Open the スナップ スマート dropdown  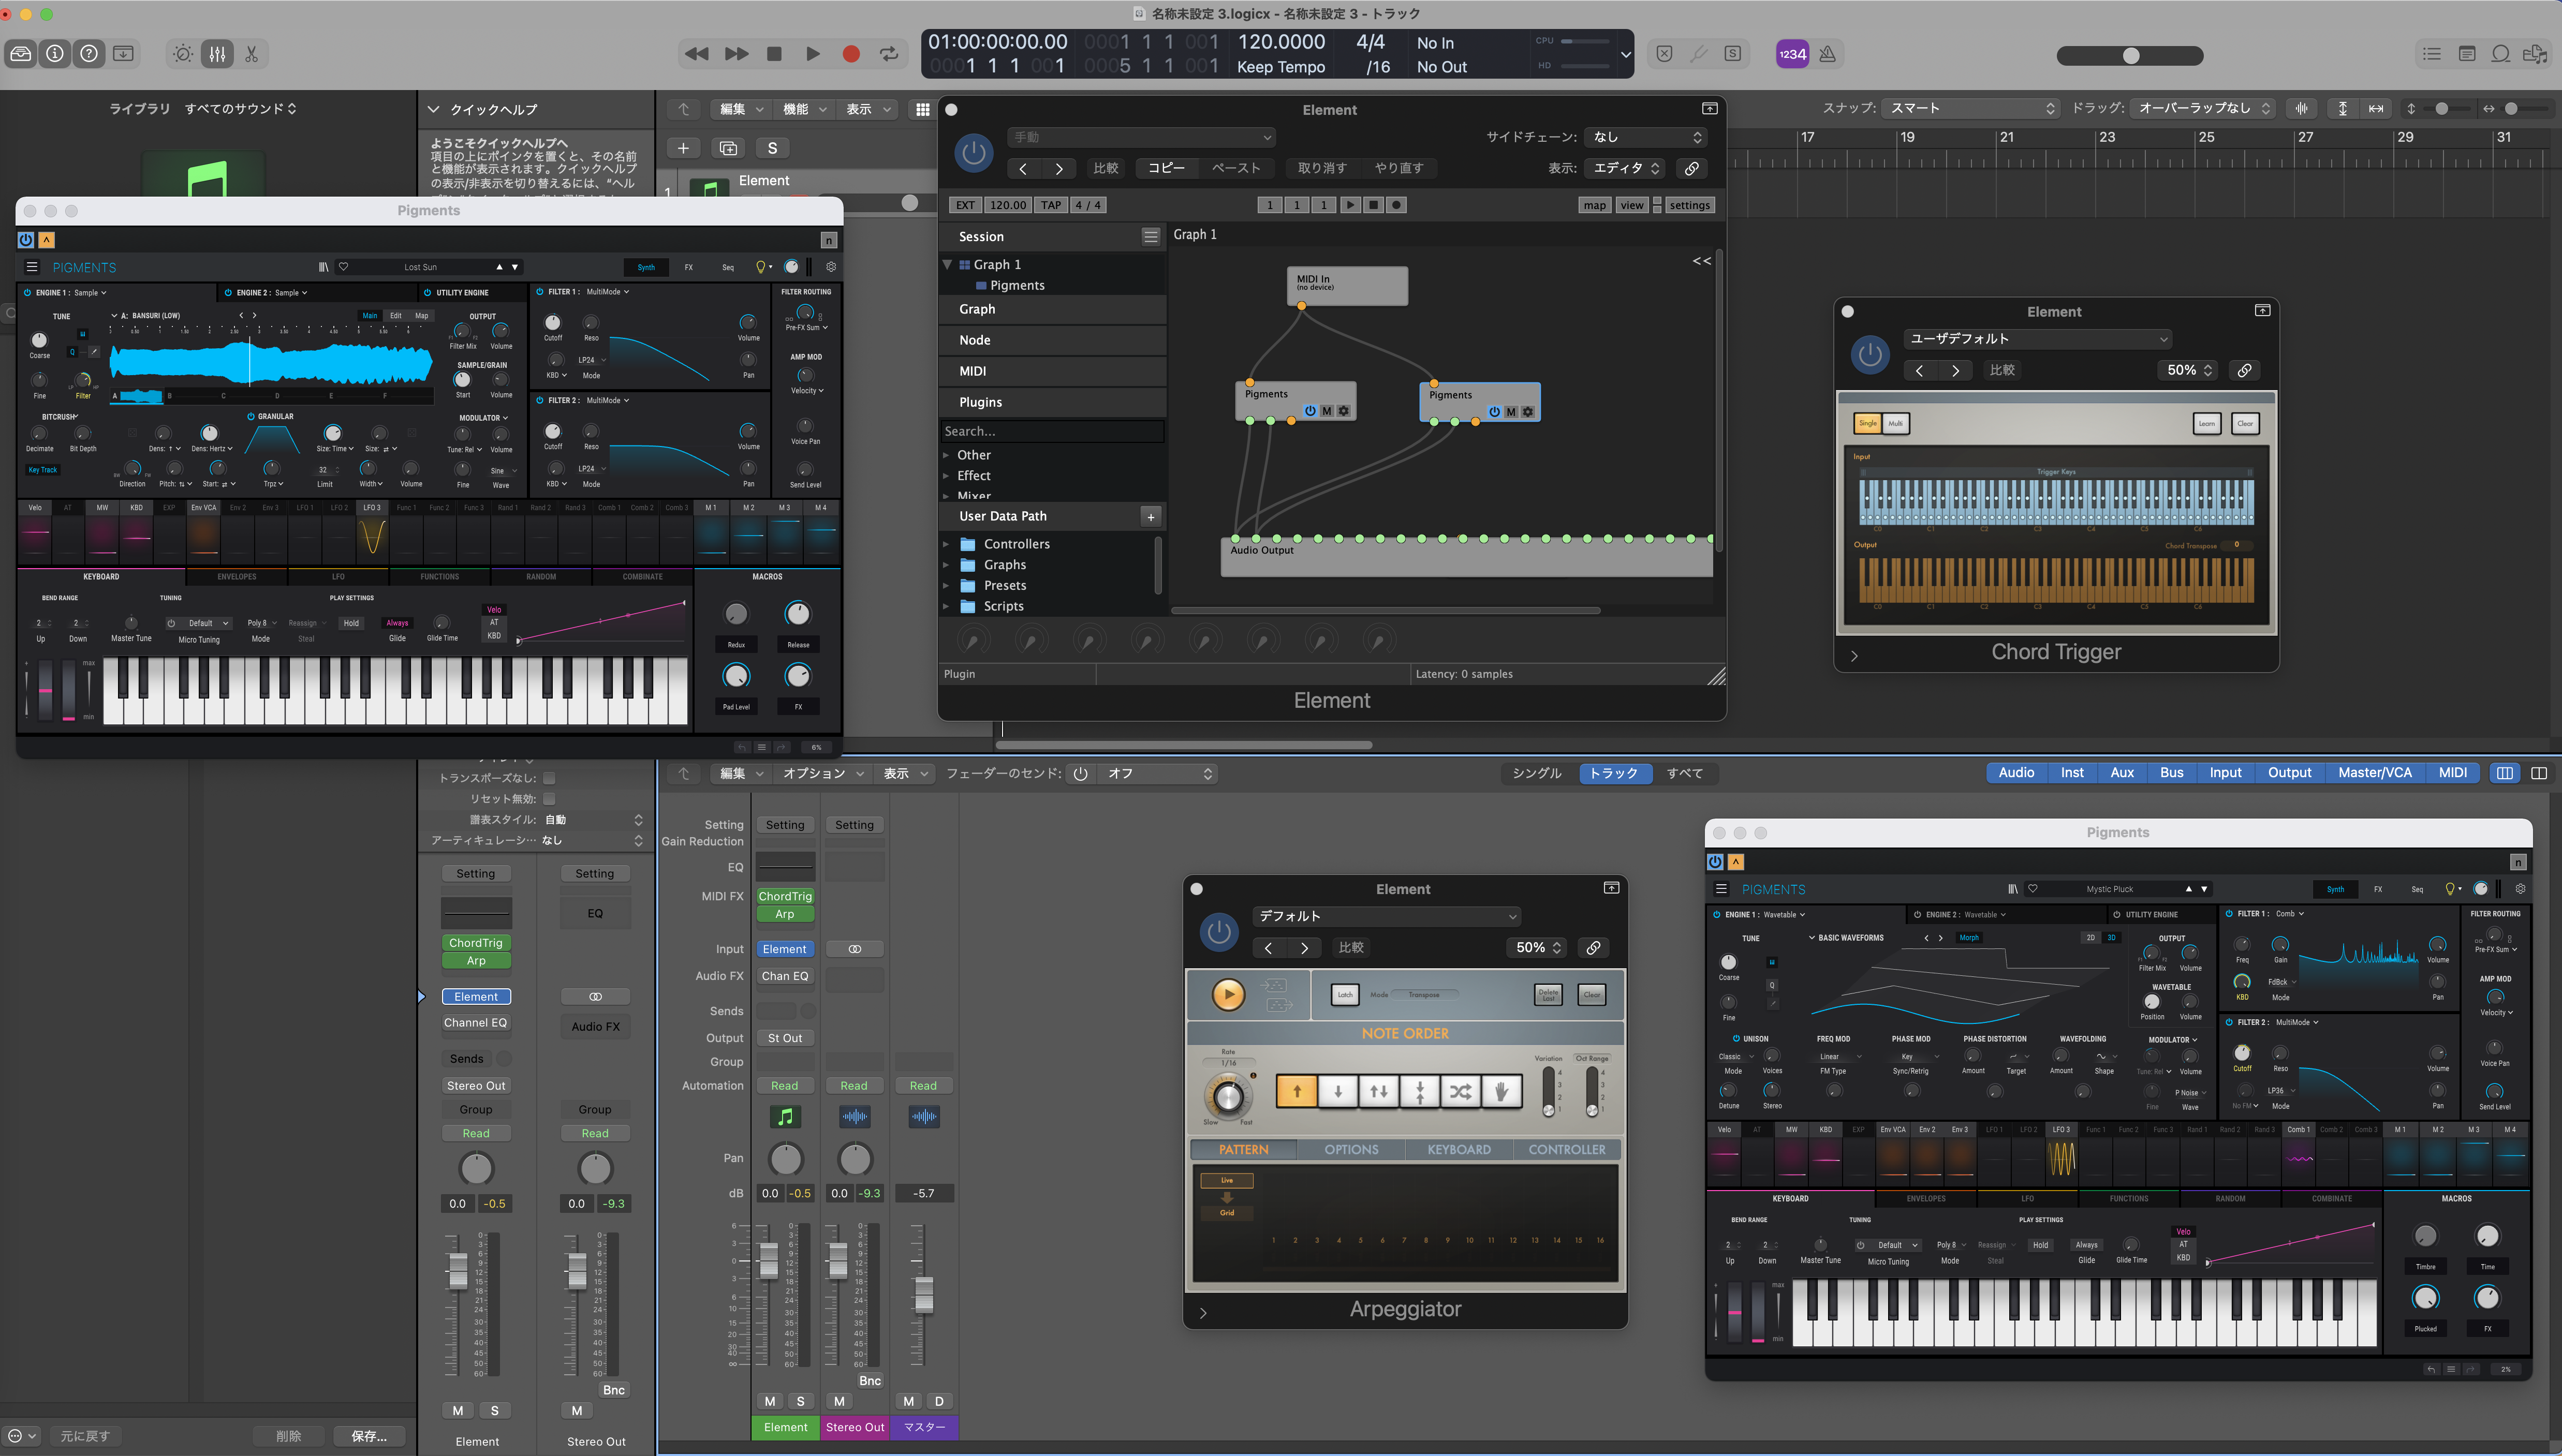(1969, 108)
